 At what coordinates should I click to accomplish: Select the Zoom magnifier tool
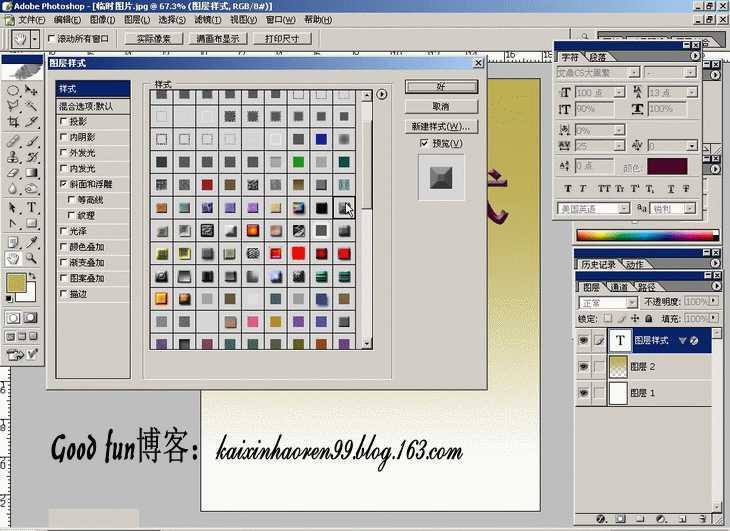pyautogui.click(x=32, y=257)
